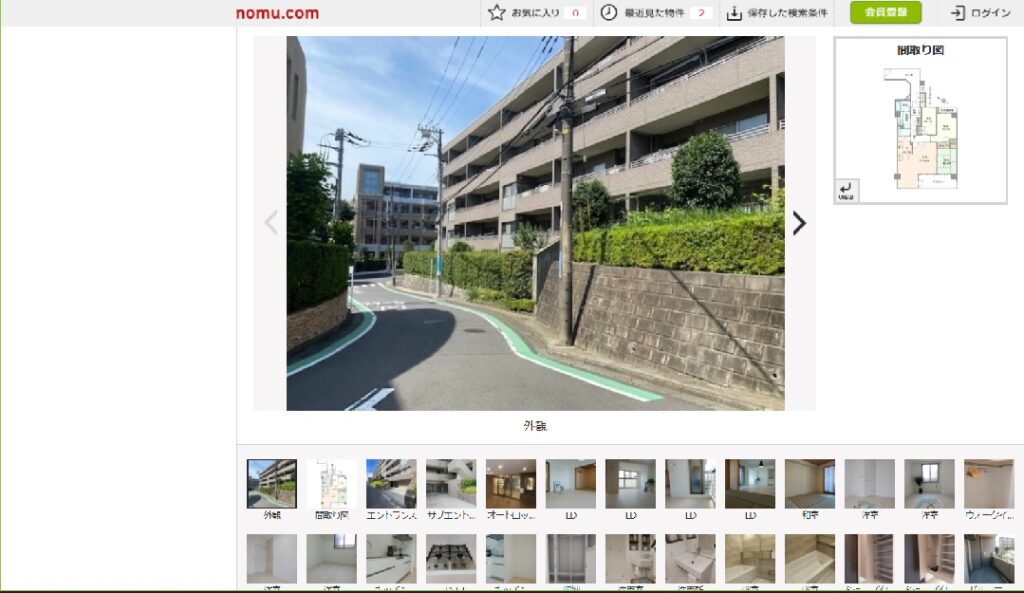Select the bathroom sink thumbnail
Image resolution: width=1024 pixels, height=593 pixels.
pos(690,559)
